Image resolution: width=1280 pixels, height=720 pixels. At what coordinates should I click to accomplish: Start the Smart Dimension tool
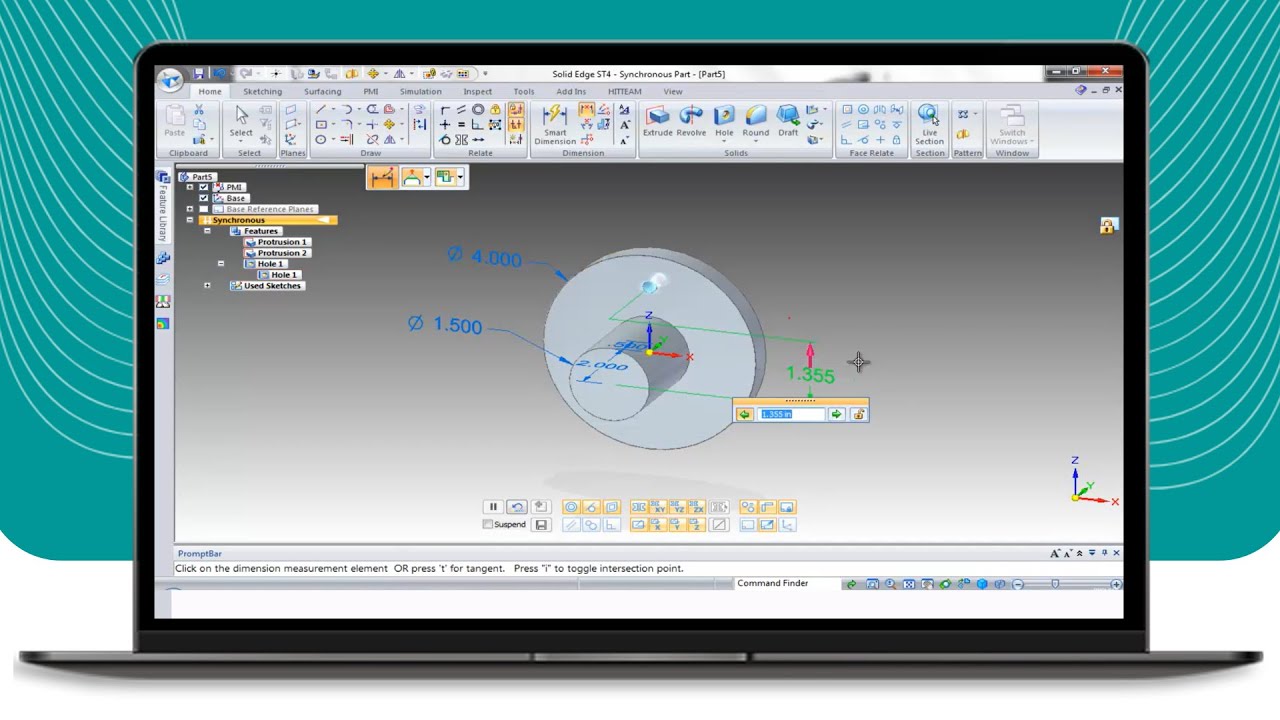pos(555,124)
